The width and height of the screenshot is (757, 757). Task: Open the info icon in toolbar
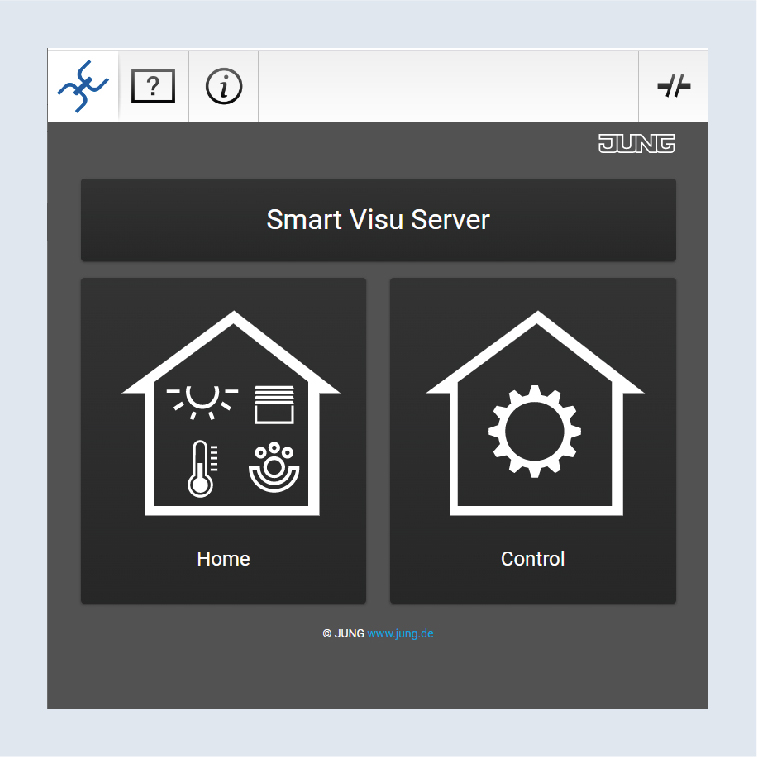pos(224,86)
